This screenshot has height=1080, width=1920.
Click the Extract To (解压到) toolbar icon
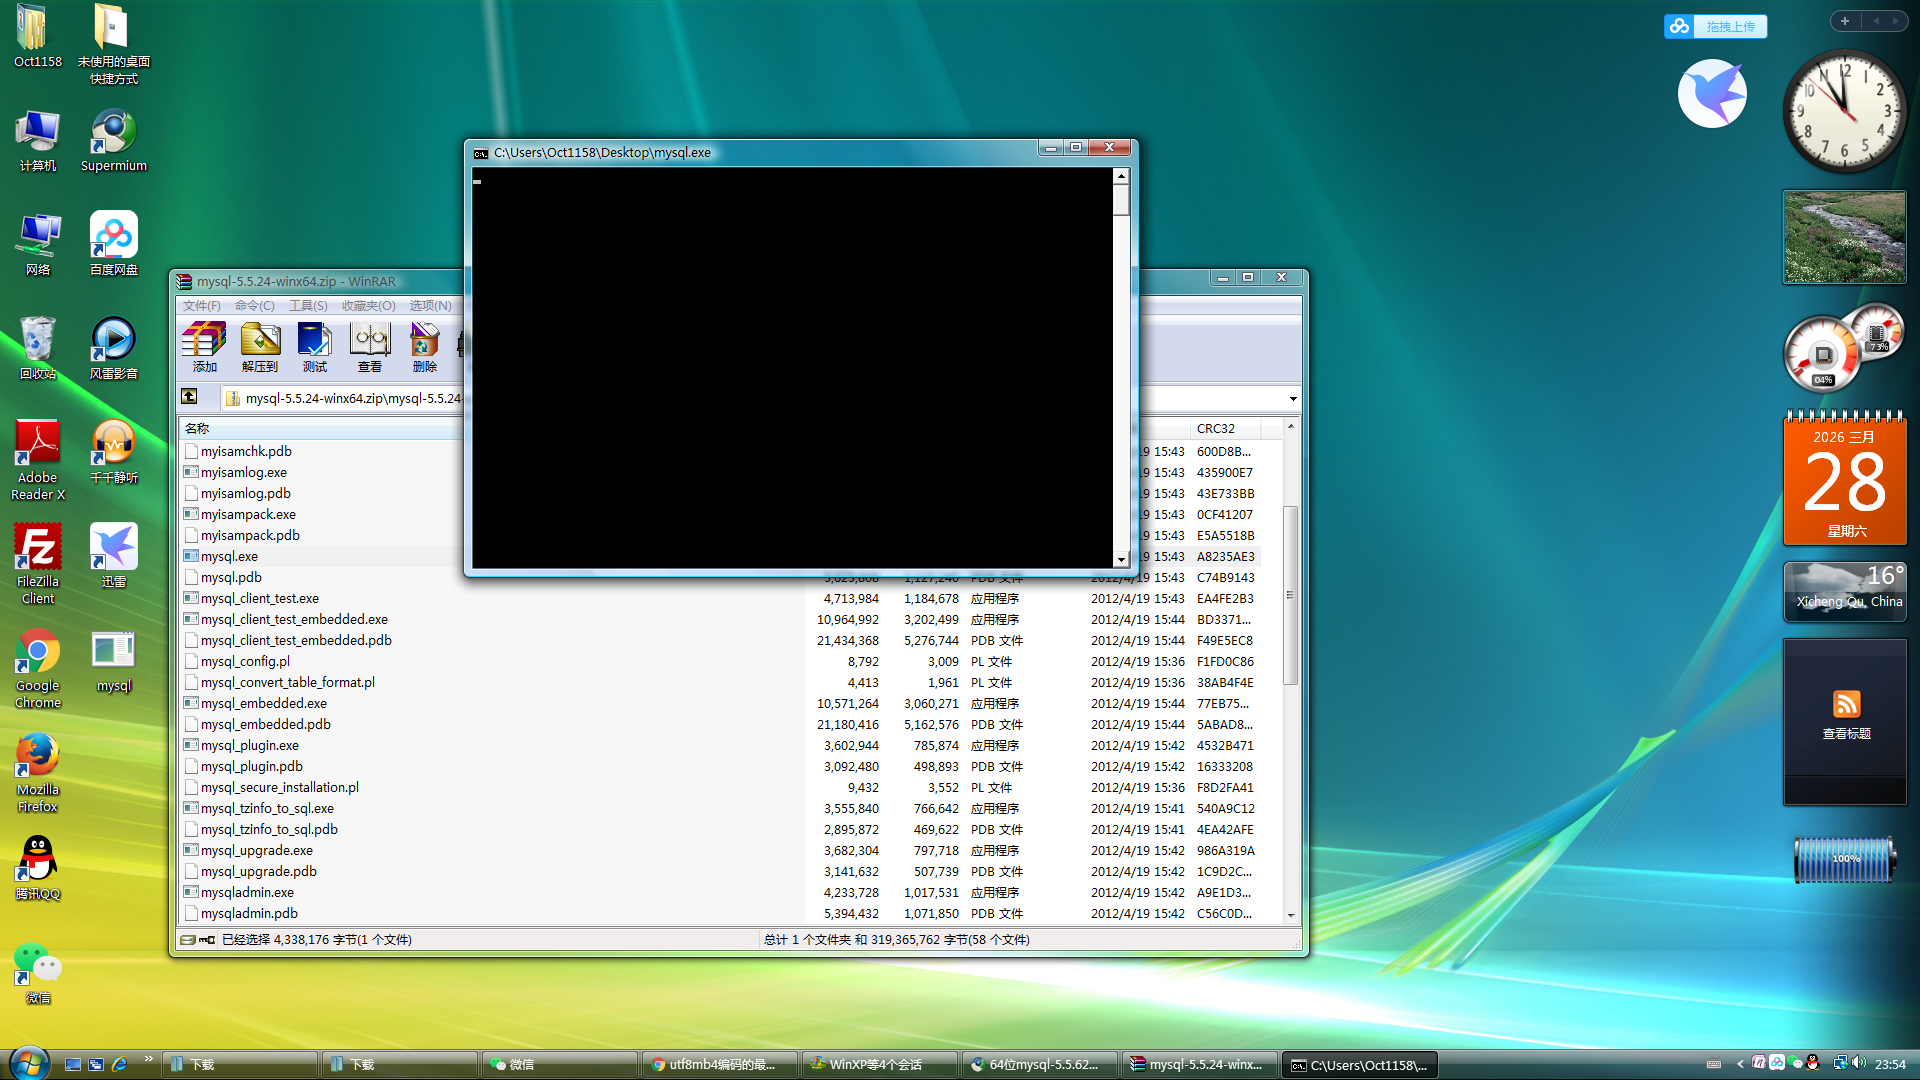(260, 345)
